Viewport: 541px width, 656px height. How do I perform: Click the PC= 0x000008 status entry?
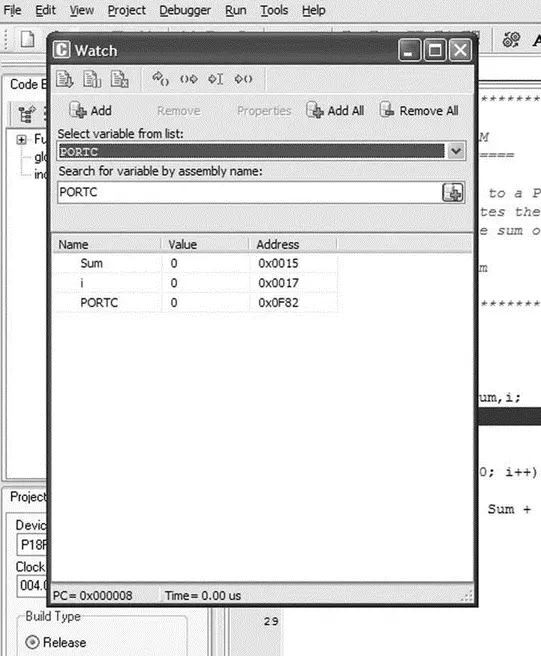click(x=92, y=595)
